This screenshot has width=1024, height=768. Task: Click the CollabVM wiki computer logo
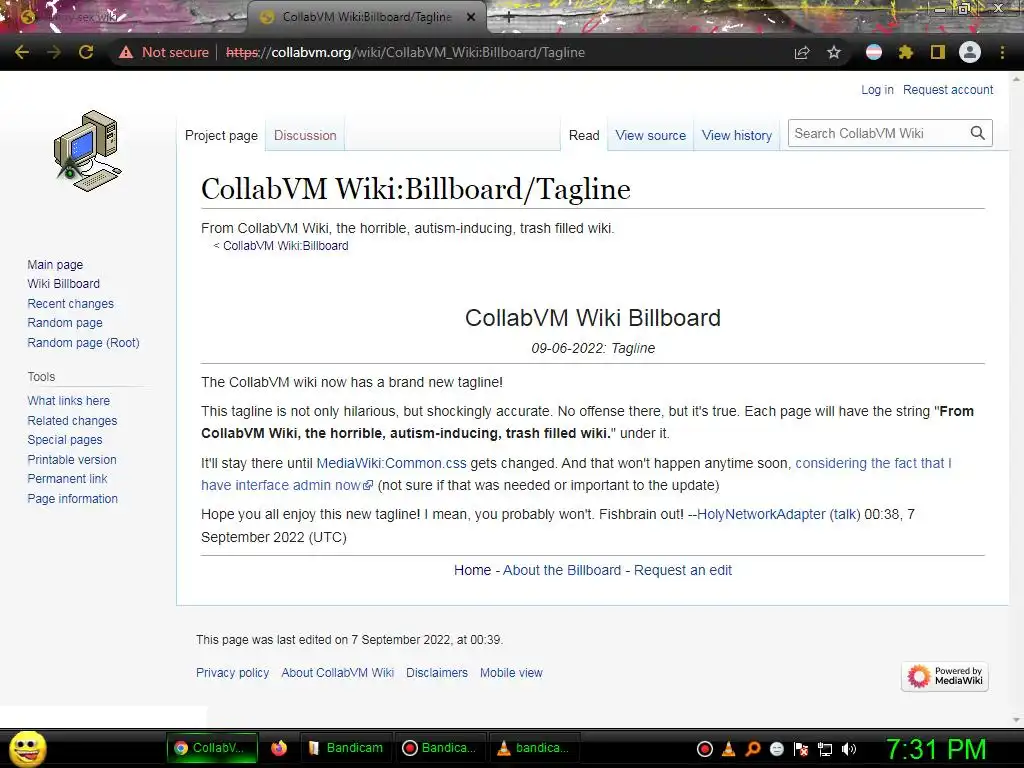88,151
